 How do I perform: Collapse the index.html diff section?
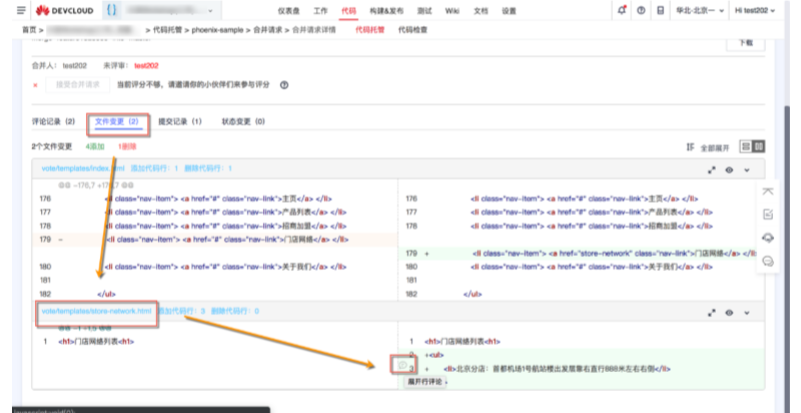747,170
